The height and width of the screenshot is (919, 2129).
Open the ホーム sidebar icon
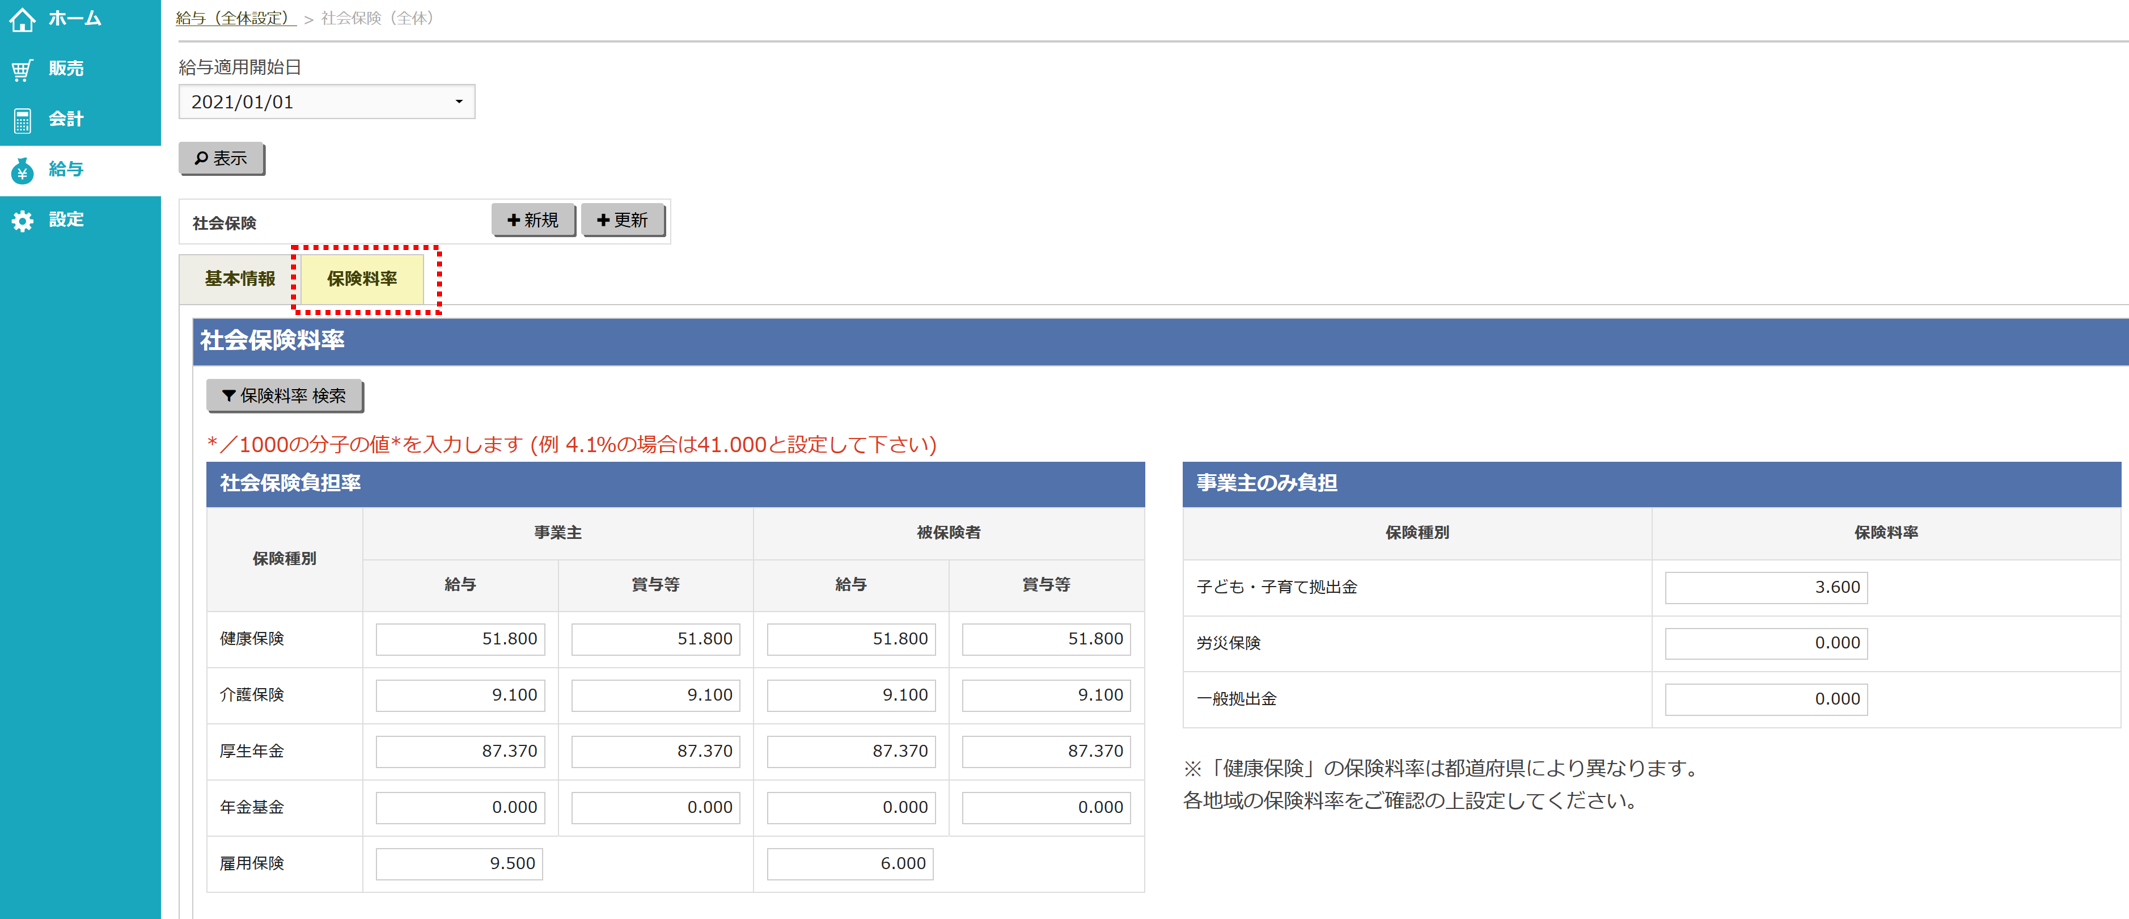click(x=22, y=18)
